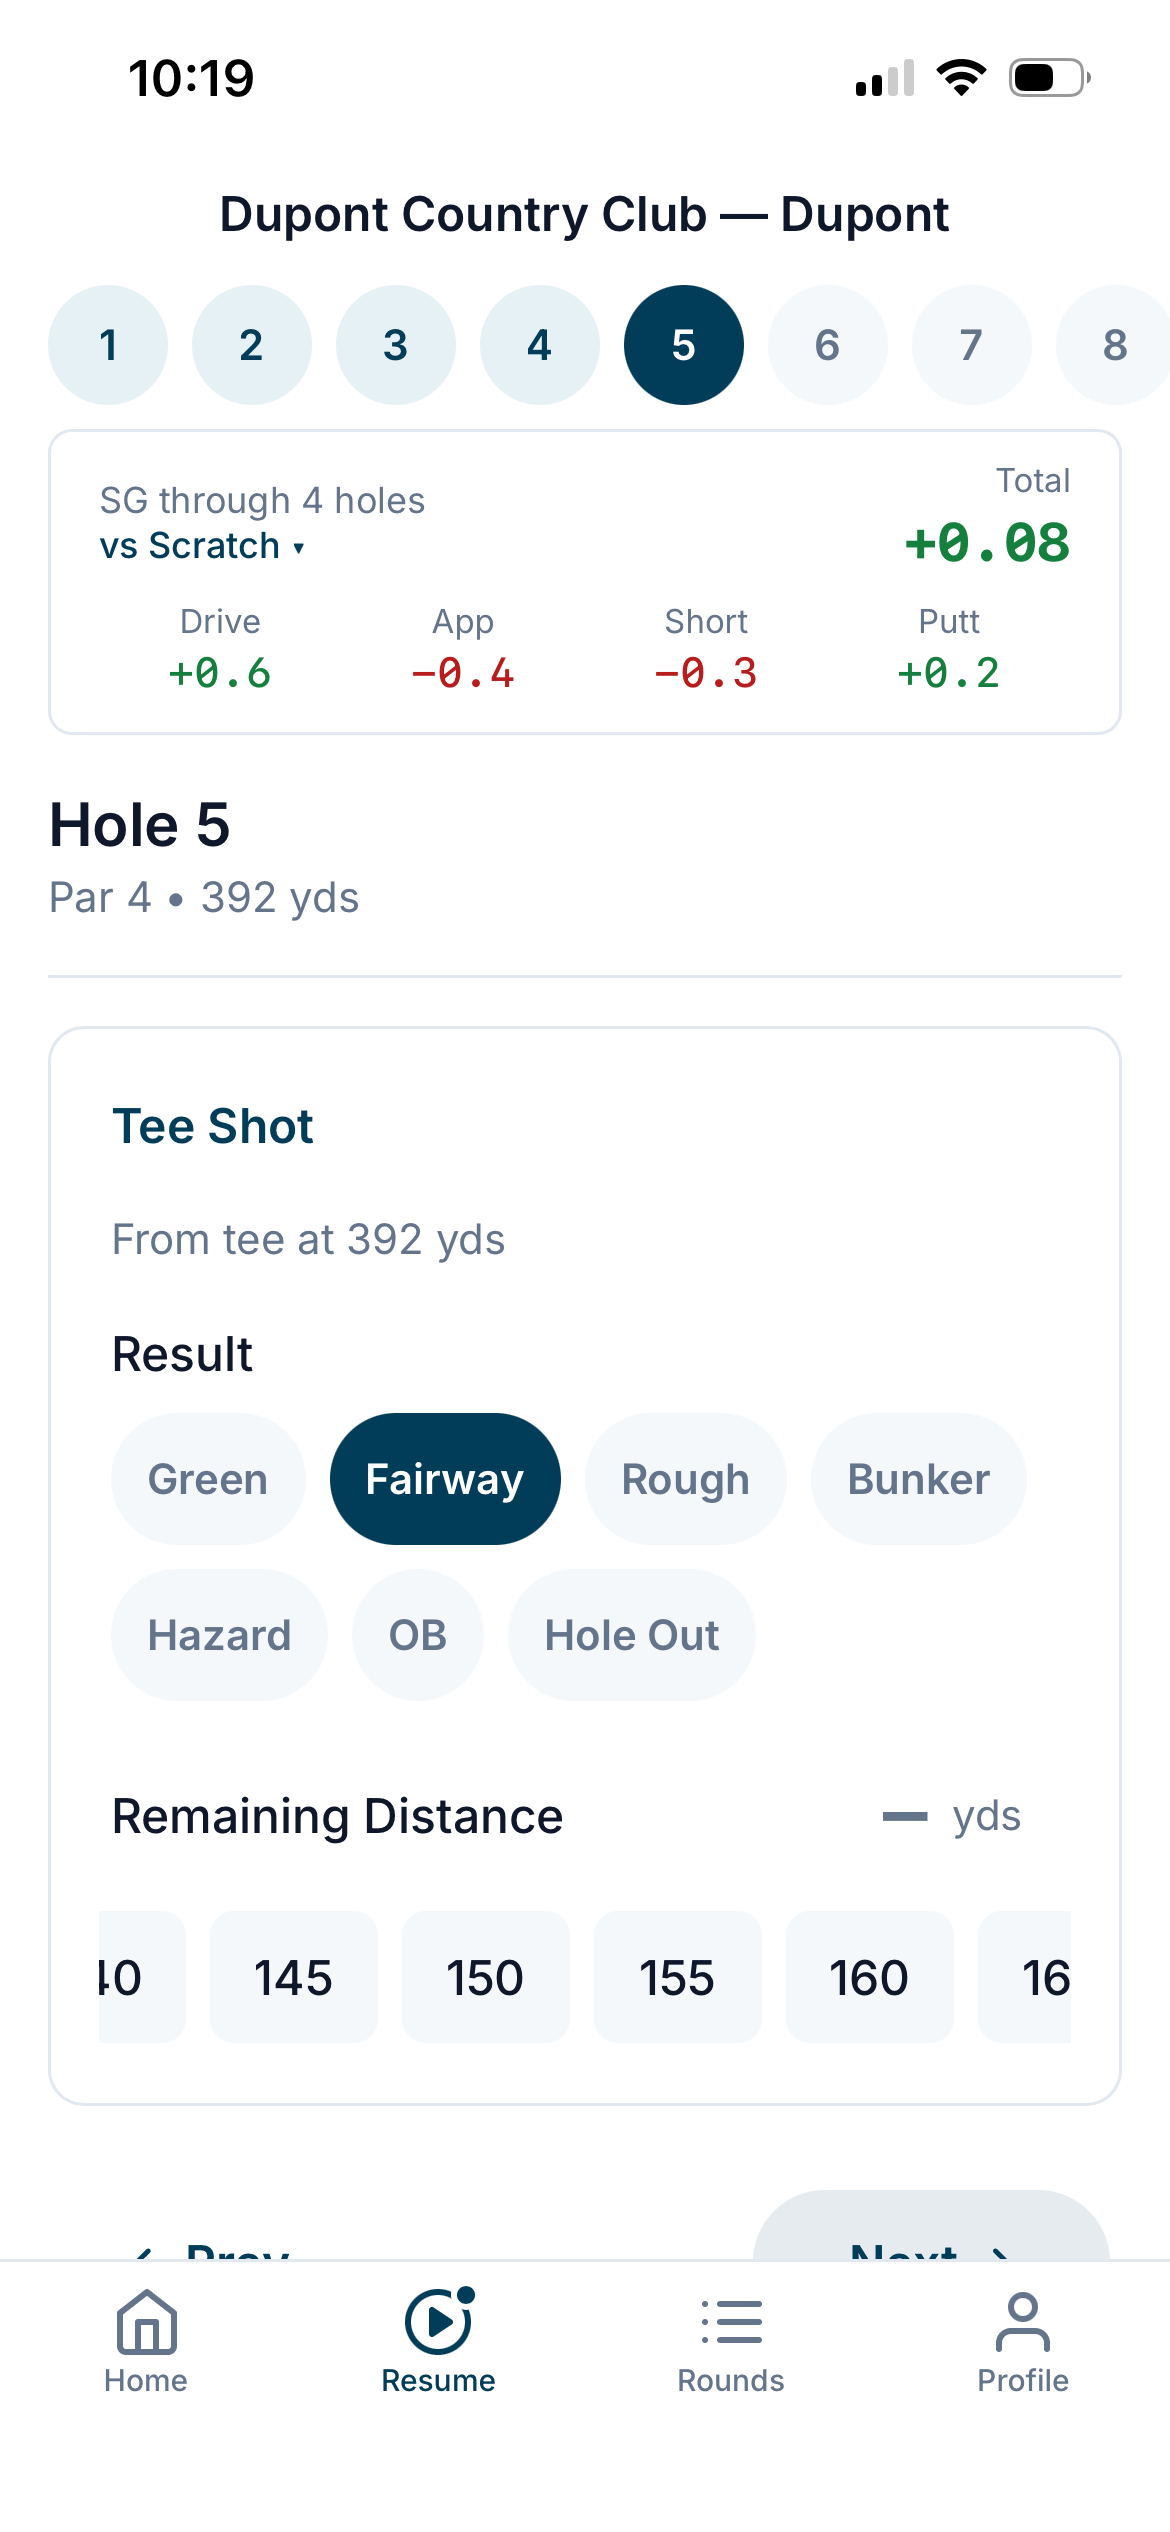
Task: Toggle the Bunker result option
Action: (x=917, y=1478)
